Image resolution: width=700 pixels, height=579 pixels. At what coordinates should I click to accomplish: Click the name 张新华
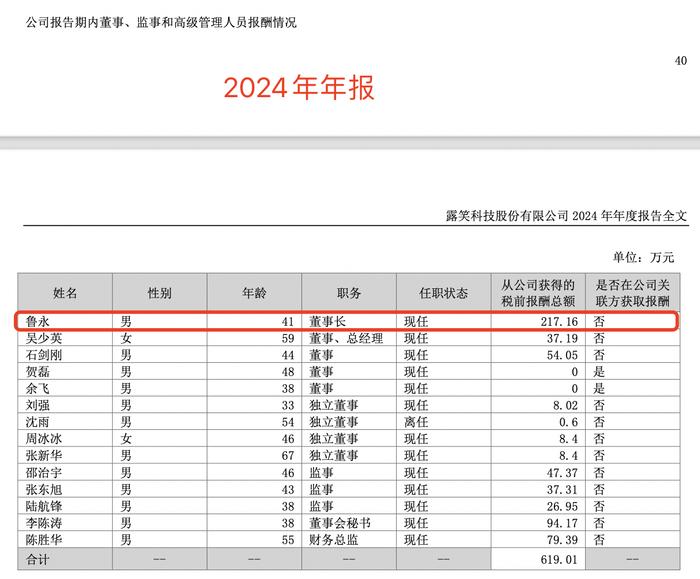(x=44, y=456)
